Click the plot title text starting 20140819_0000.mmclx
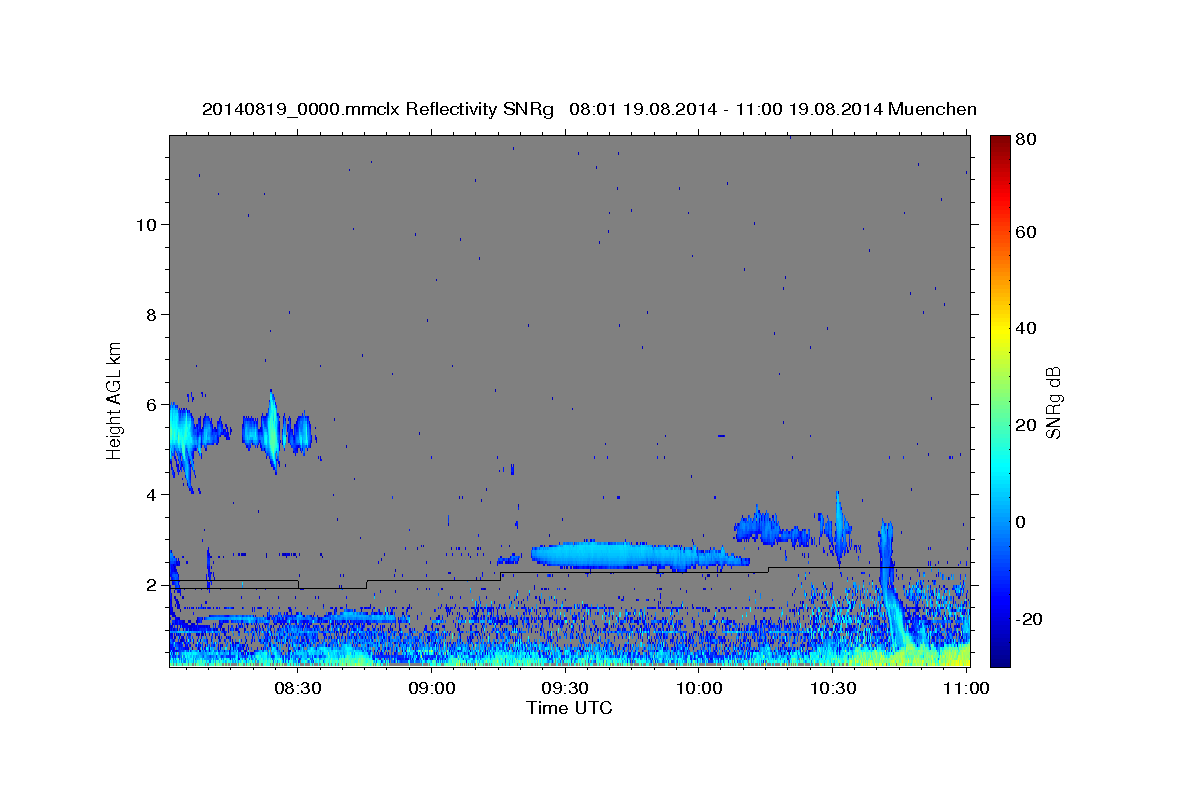Viewport: 1200px width, 800px height. click(x=589, y=109)
